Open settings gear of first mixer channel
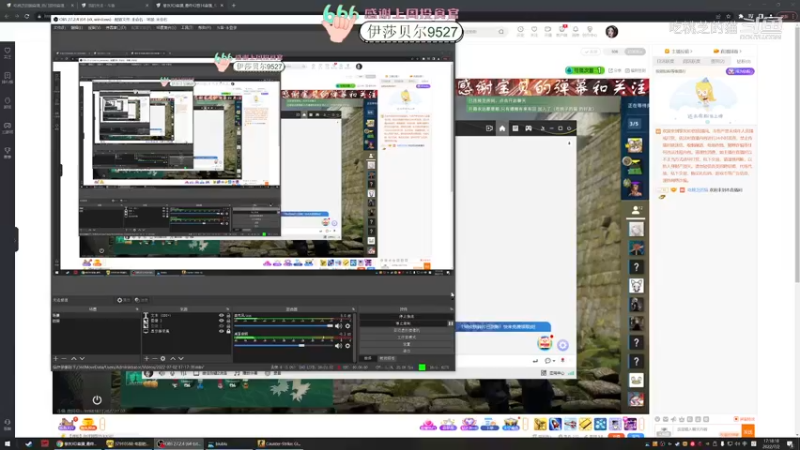The width and height of the screenshot is (800, 450). (347, 326)
